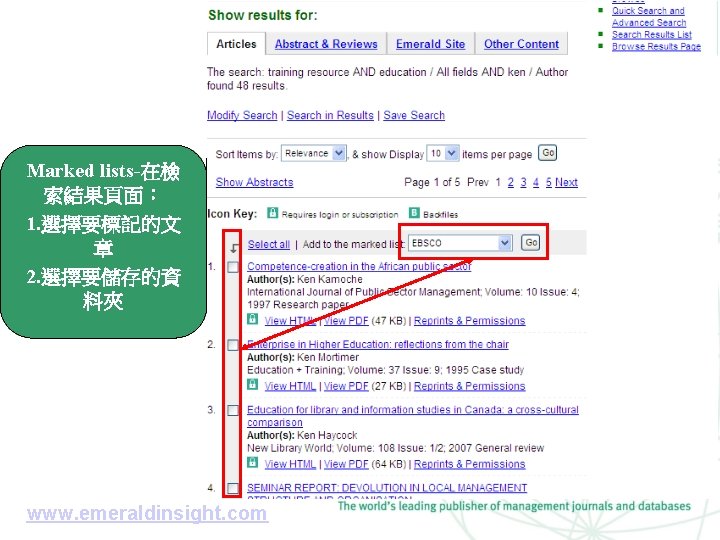The width and height of the screenshot is (720, 540).
Task: Open the items per page dropdown
Action: point(443,153)
